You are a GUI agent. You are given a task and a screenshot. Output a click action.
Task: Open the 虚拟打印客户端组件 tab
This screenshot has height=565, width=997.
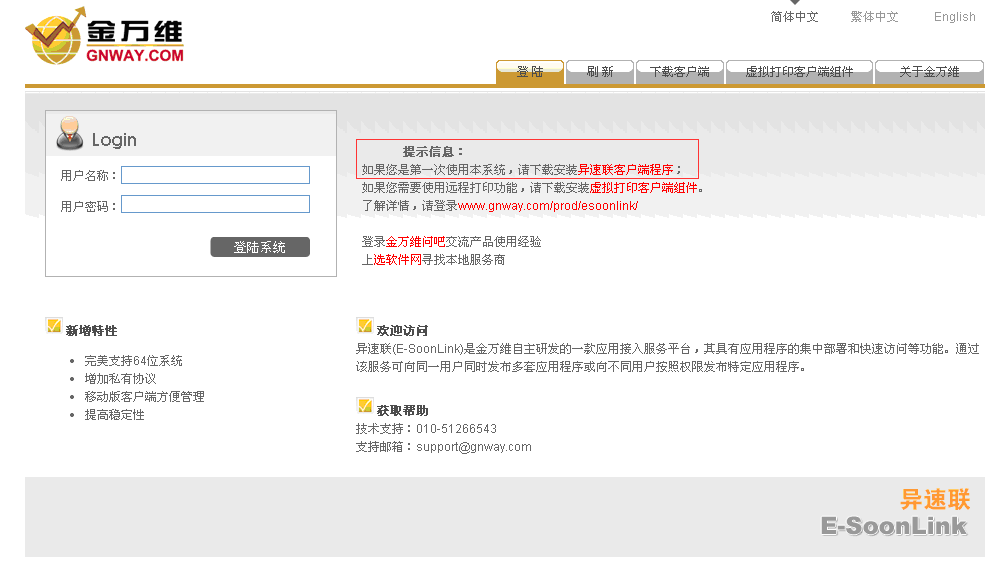[x=799, y=72]
